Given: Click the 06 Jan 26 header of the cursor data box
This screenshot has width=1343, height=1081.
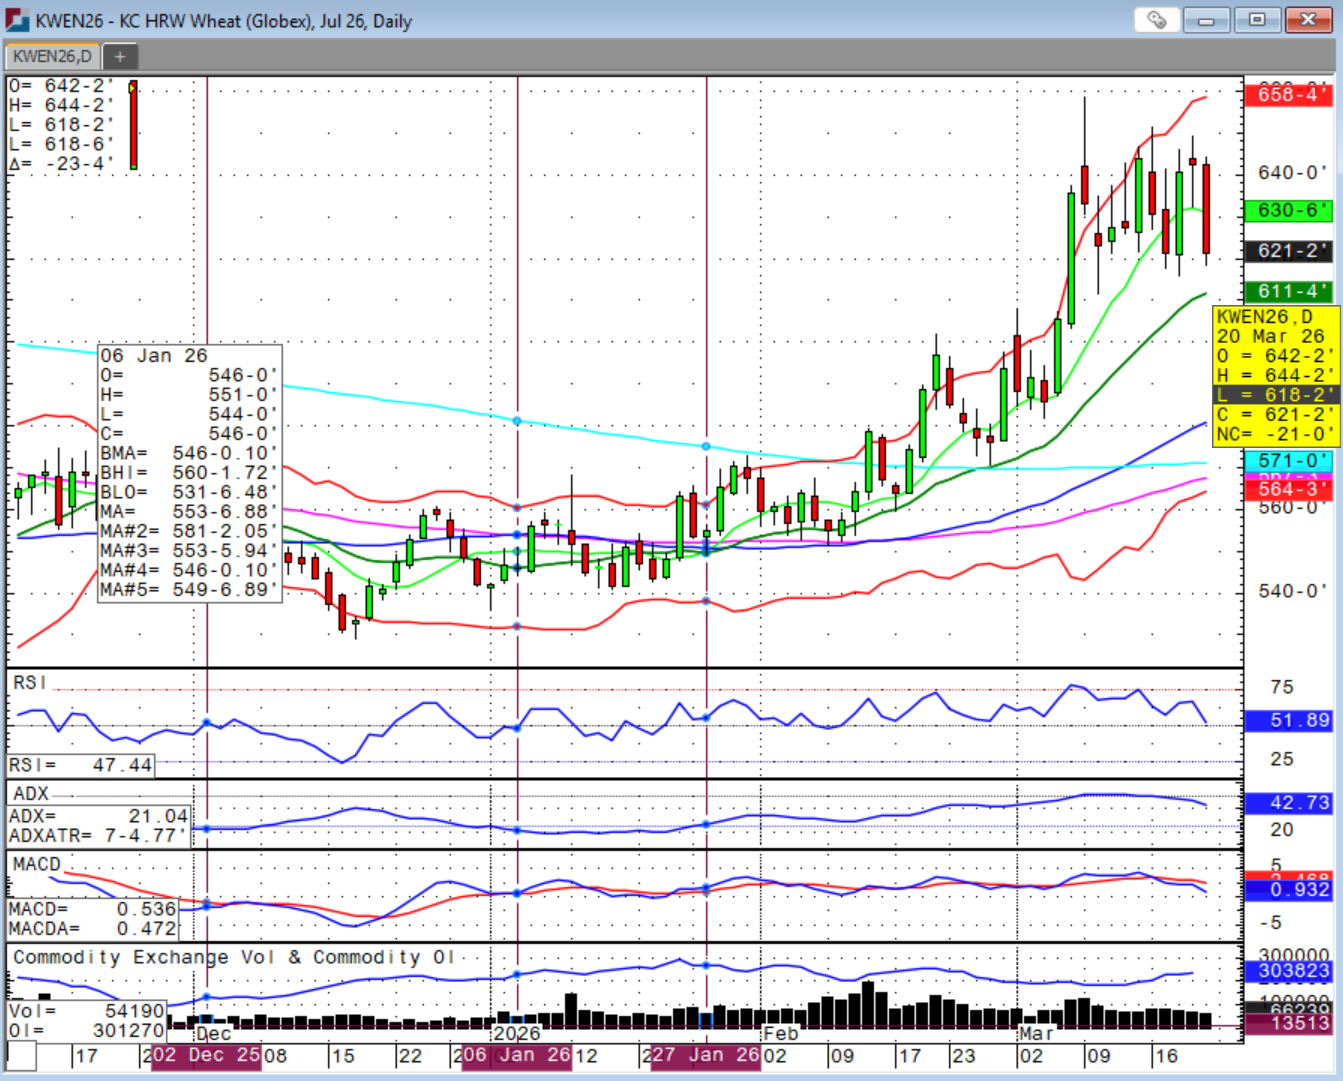Looking at the screenshot, I should [x=154, y=356].
